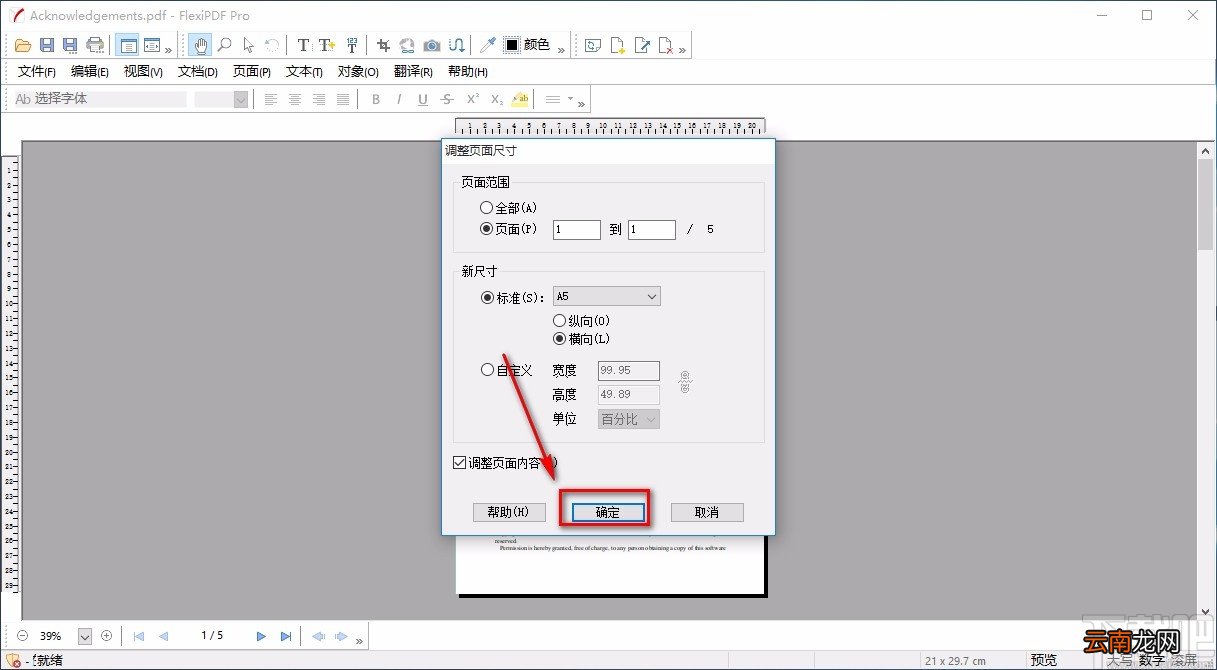The width and height of the screenshot is (1217, 670).
Task: Select the page numbering text tool
Action: (352, 45)
